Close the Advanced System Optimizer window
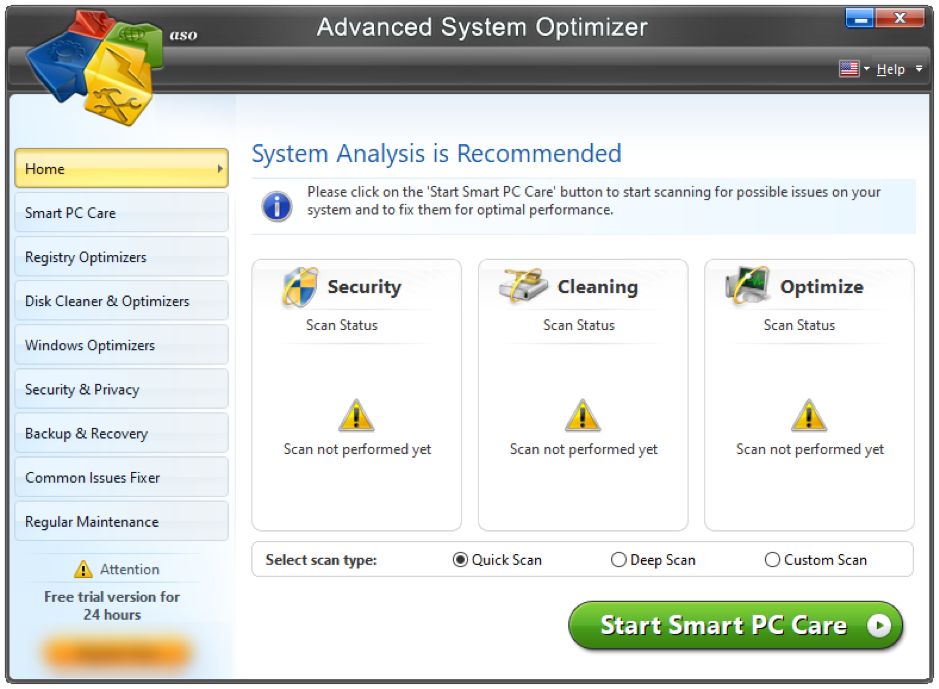The width and height of the screenshot is (939, 689). point(899,18)
